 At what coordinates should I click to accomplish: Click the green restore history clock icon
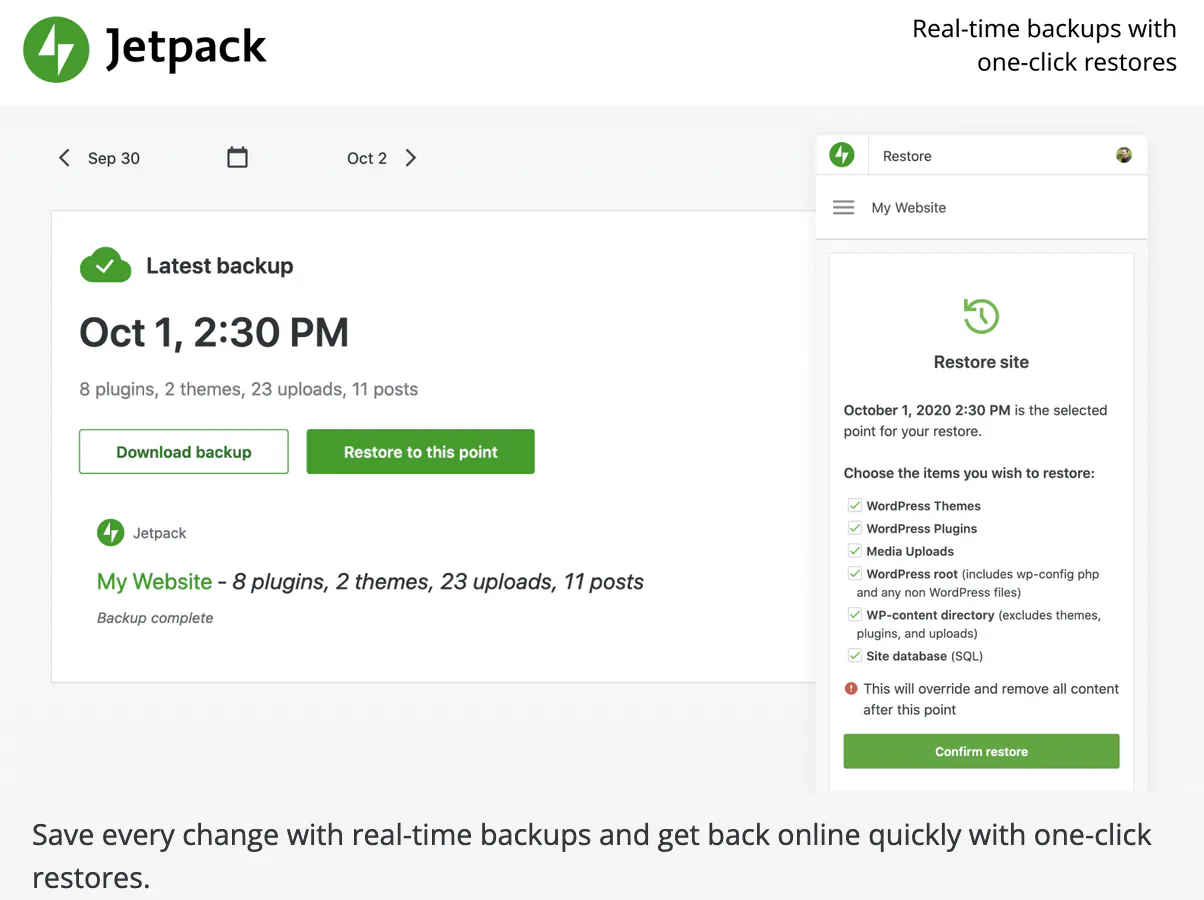click(x=981, y=316)
